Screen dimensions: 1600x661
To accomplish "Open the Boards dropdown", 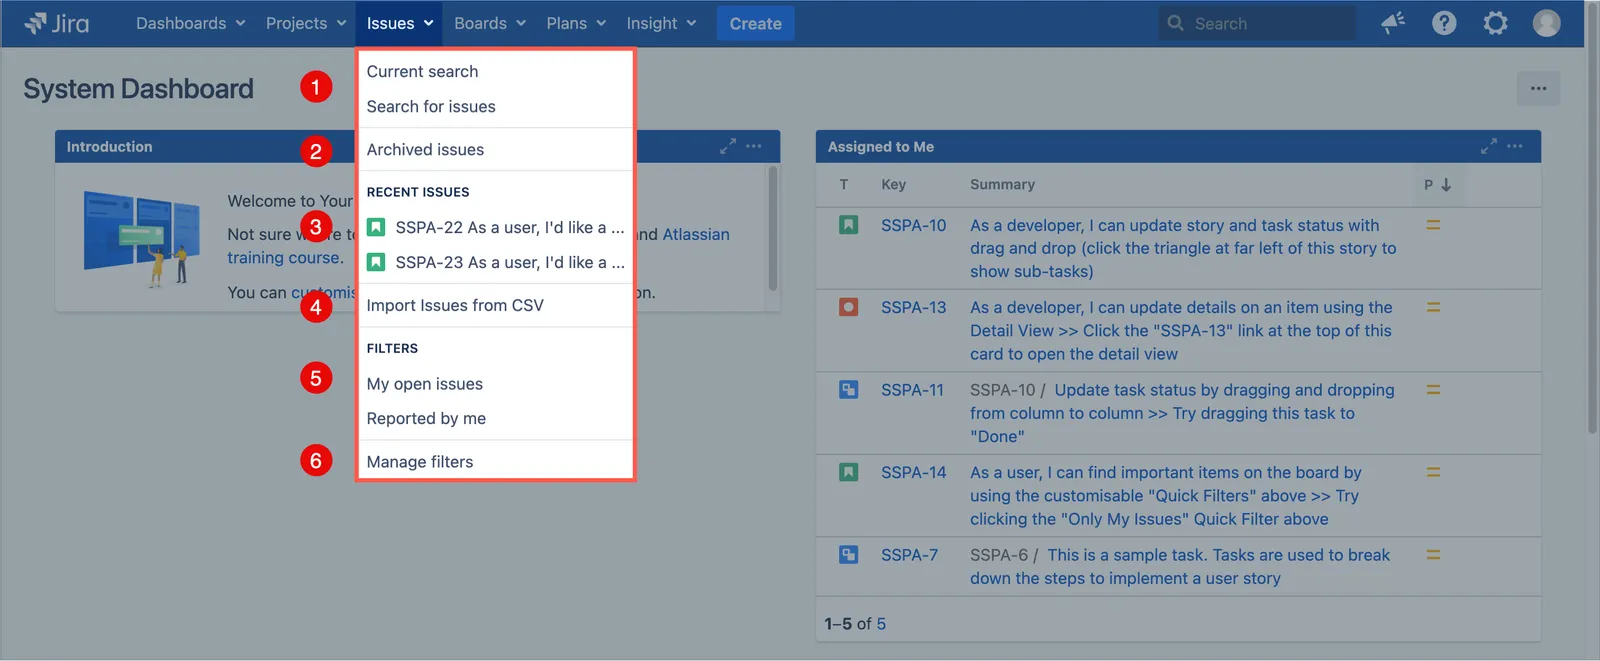I will 490,23.
